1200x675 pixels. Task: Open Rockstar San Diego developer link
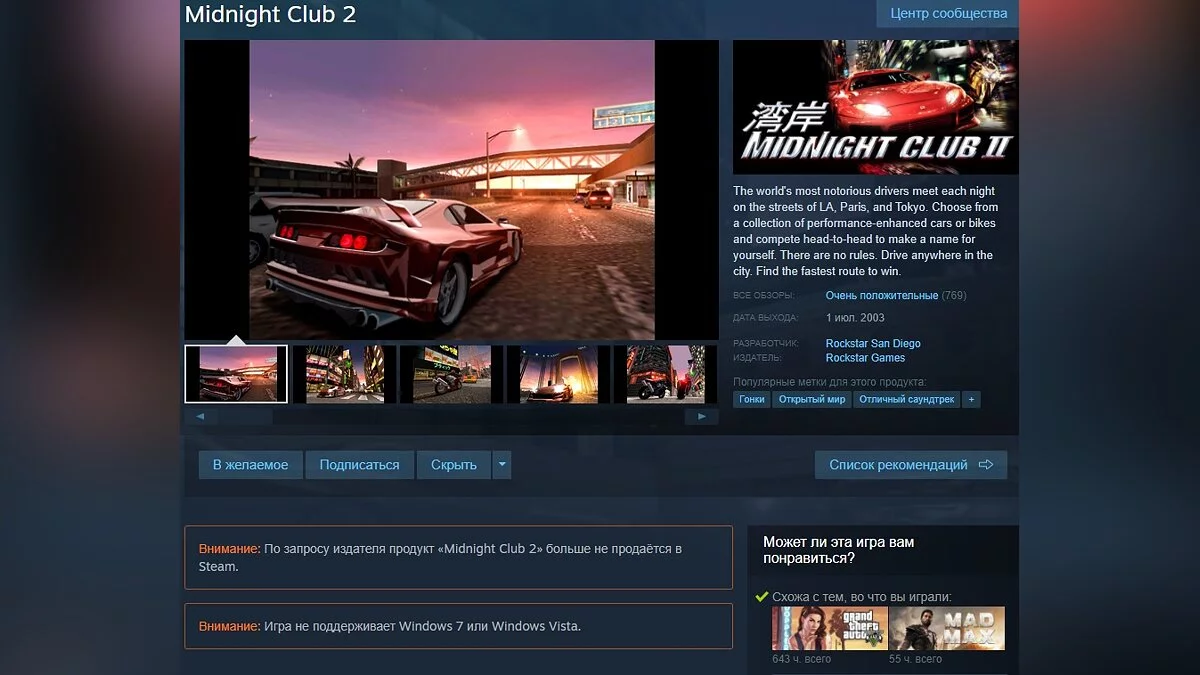click(873, 343)
